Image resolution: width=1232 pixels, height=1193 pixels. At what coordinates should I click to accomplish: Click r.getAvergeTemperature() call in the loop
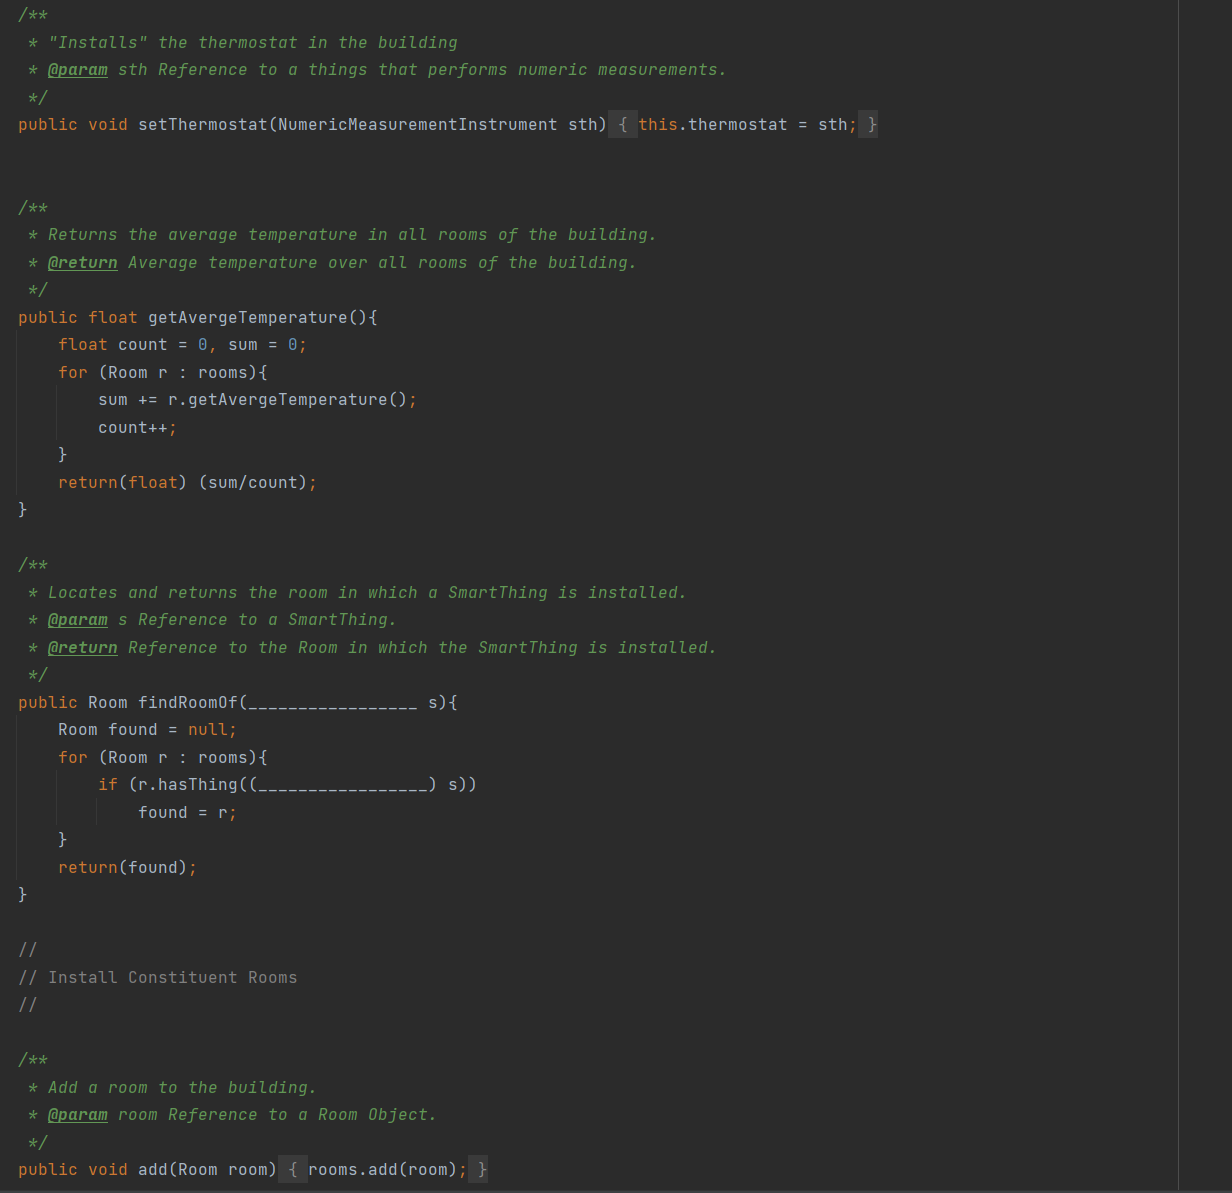pos(288,400)
